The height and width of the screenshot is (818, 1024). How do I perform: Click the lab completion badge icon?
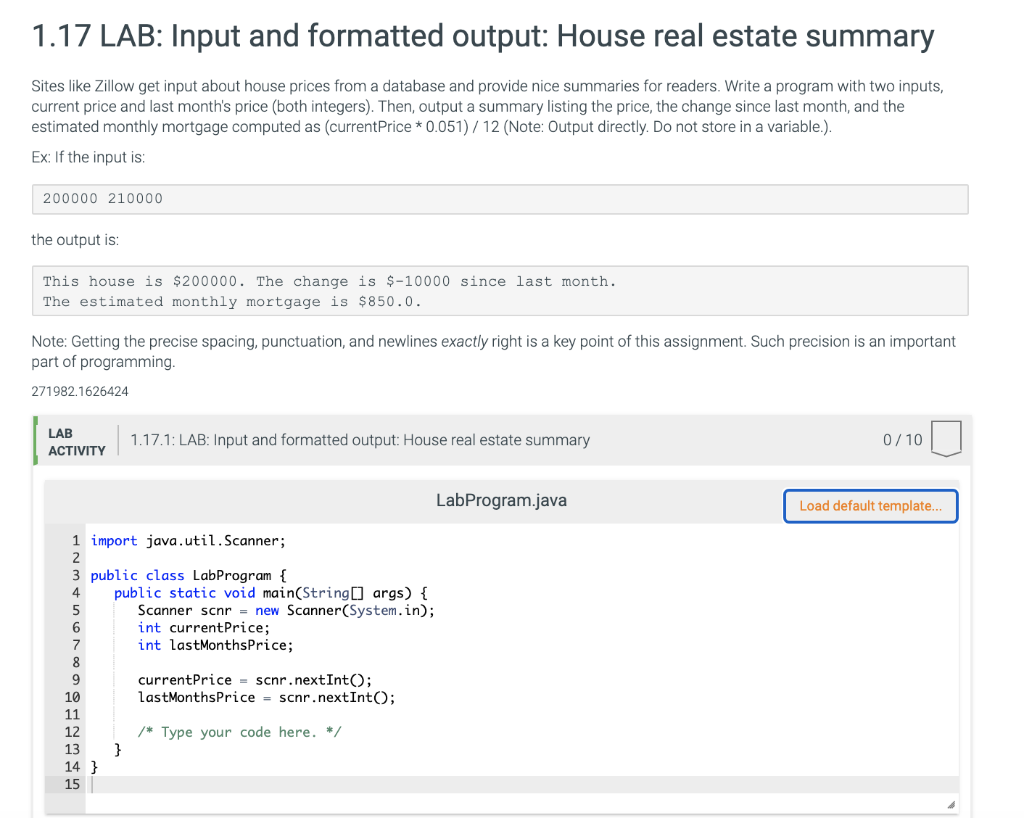pos(946,439)
